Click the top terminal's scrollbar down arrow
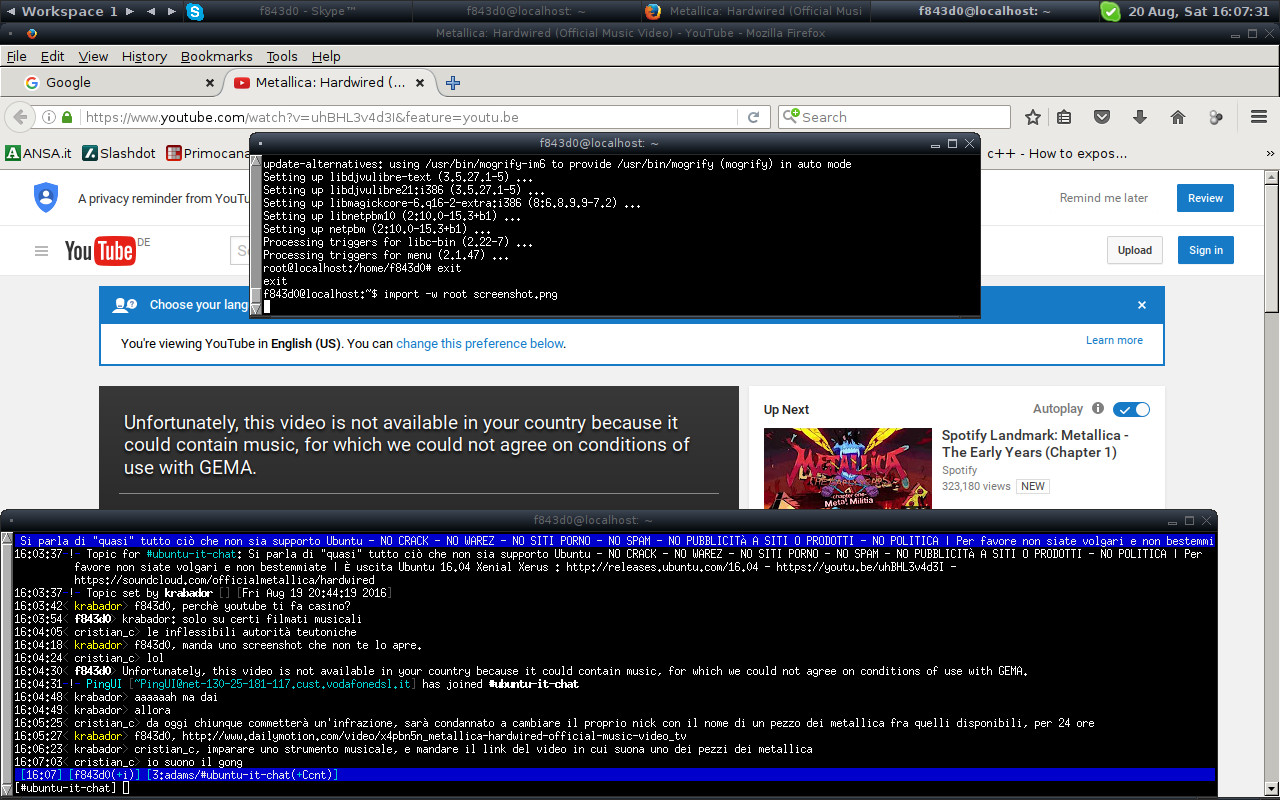Screen dimensions: 1280x800 255,309
